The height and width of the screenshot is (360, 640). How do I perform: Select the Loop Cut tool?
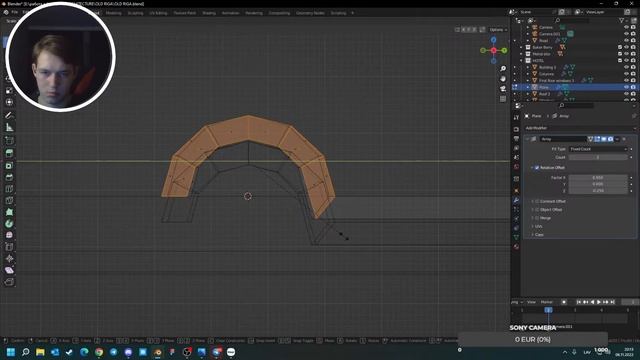pyautogui.click(x=9, y=189)
